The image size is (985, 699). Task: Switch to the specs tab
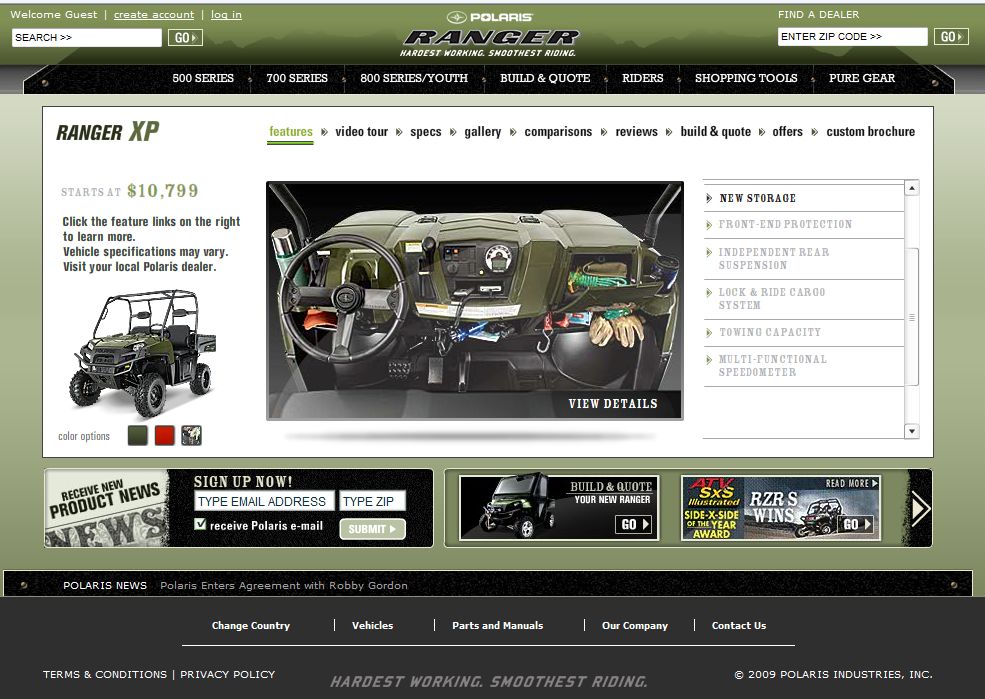point(425,132)
